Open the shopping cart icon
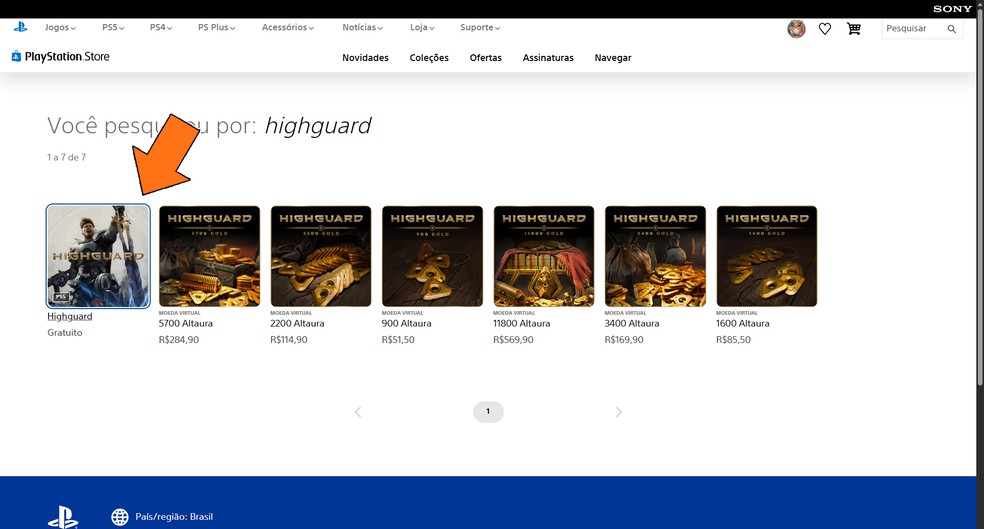 click(853, 29)
